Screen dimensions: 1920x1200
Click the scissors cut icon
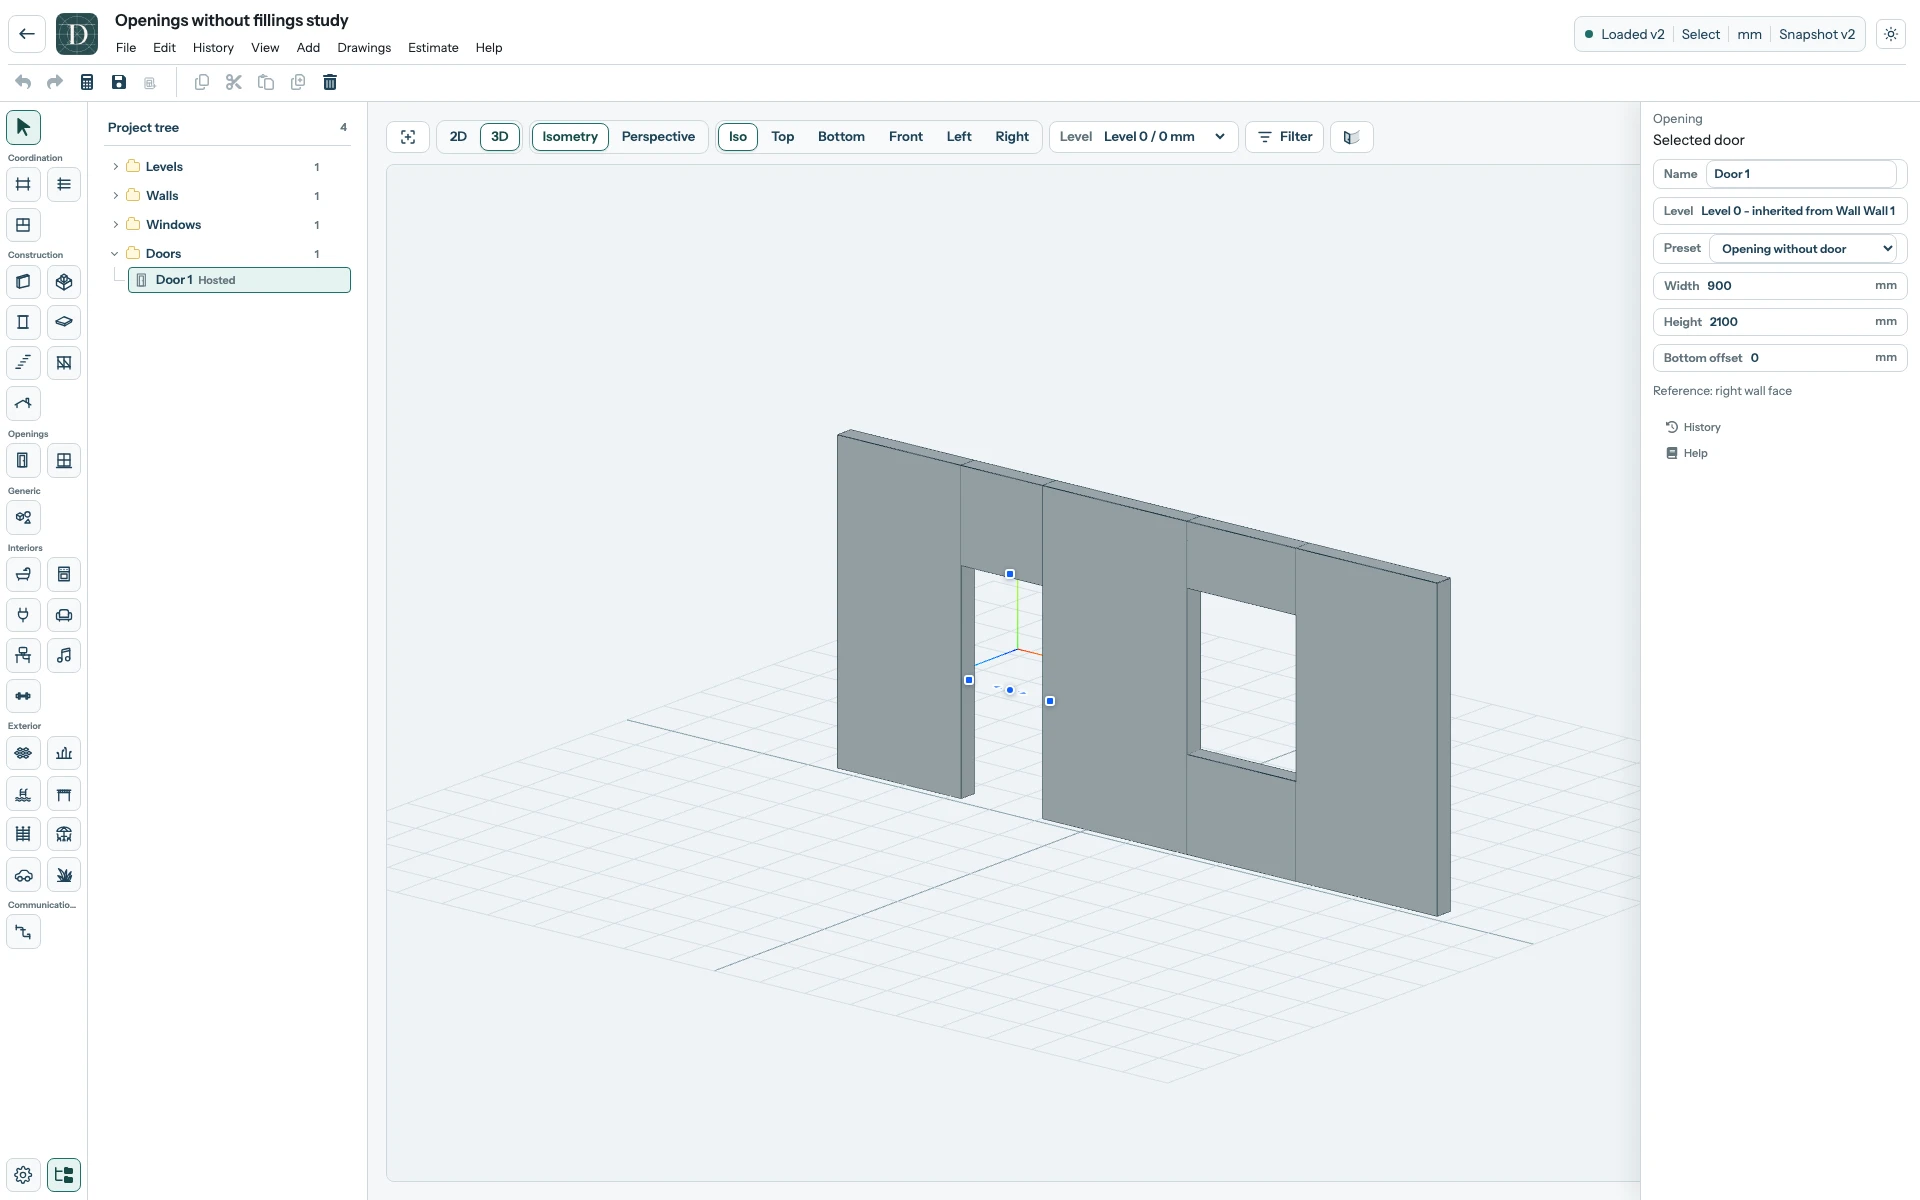[x=234, y=82]
